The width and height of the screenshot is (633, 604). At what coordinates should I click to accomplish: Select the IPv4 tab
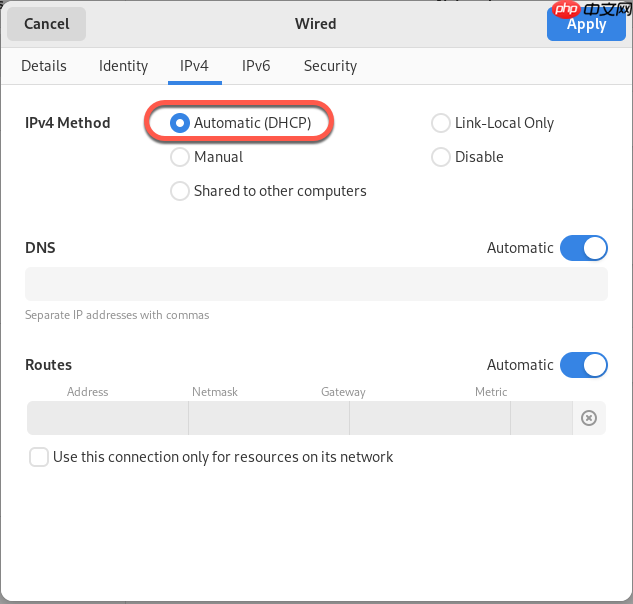(x=194, y=66)
